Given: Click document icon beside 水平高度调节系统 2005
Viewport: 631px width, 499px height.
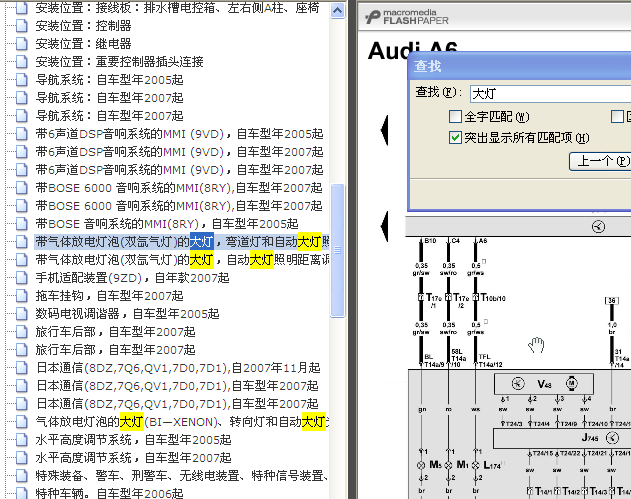Looking at the screenshot, I should coord(21,440).
